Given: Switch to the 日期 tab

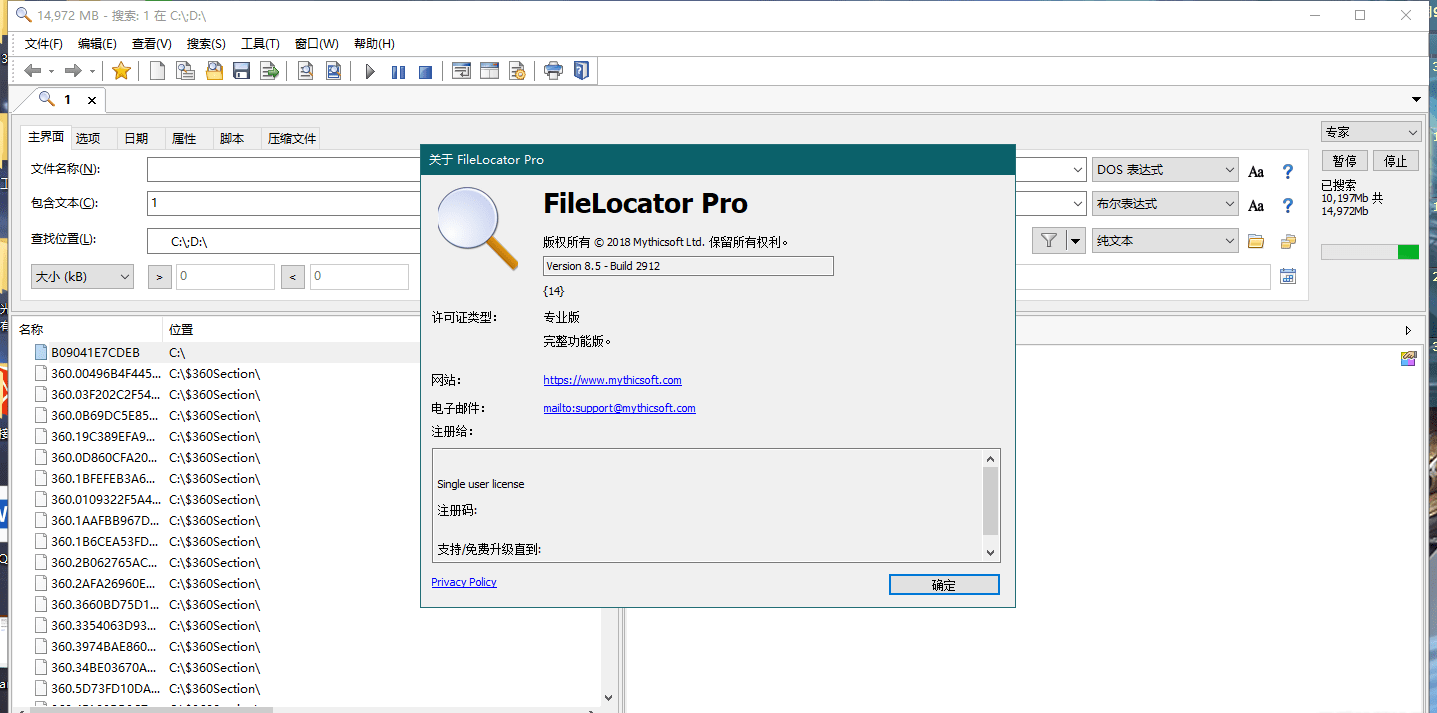Looking at the screenshot, I should (136, 139).
